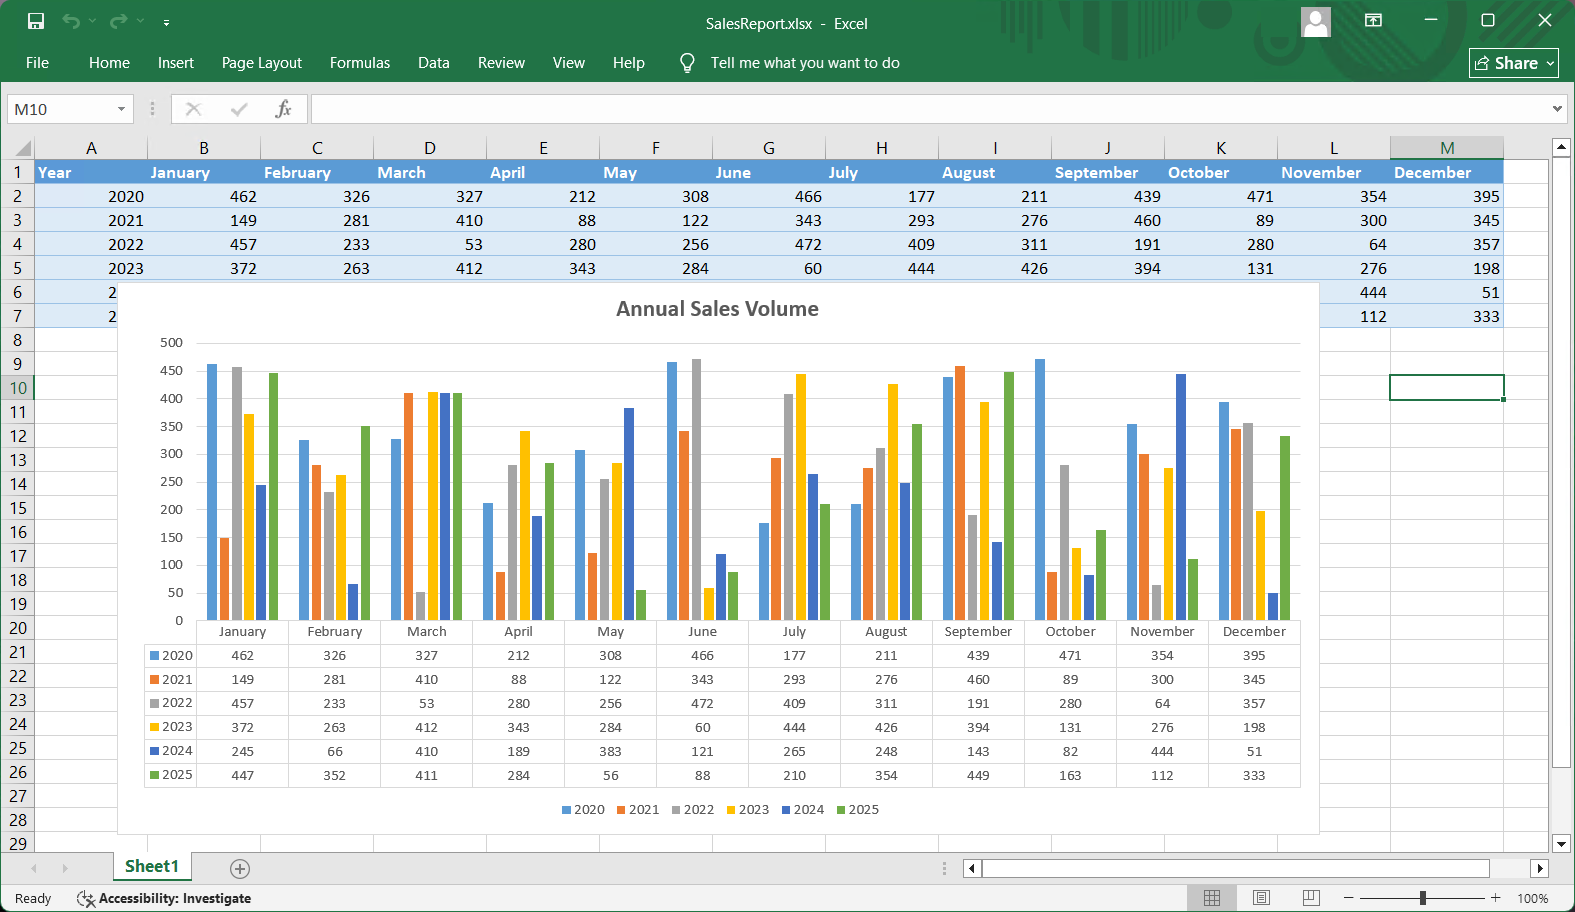Click Accessibility: Investigate in status bar

point(165,898)
